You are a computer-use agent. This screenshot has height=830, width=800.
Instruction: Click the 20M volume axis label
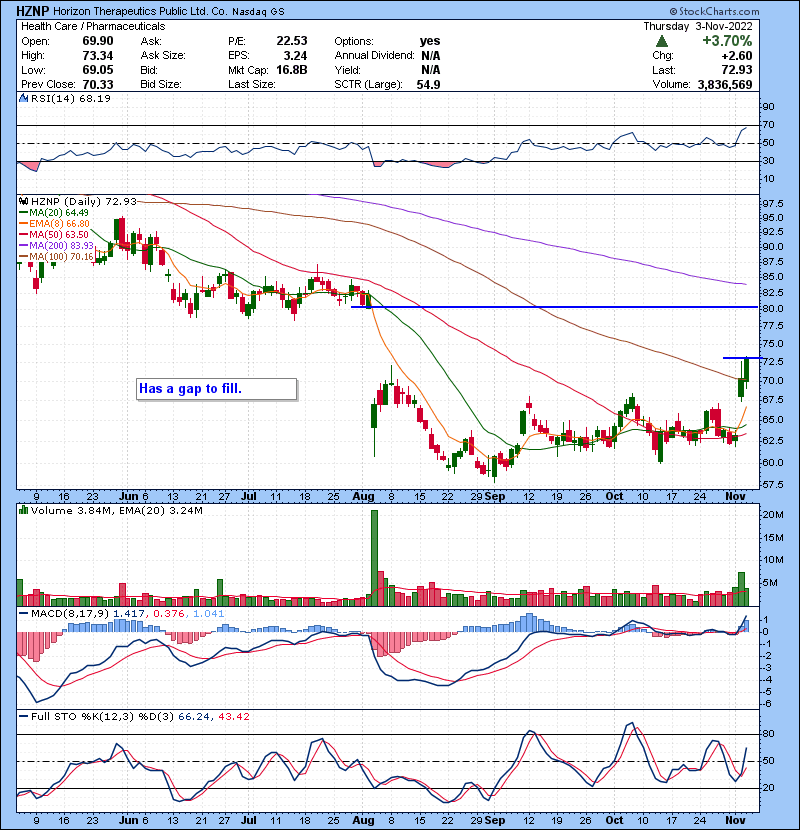[x=772, y=515]
